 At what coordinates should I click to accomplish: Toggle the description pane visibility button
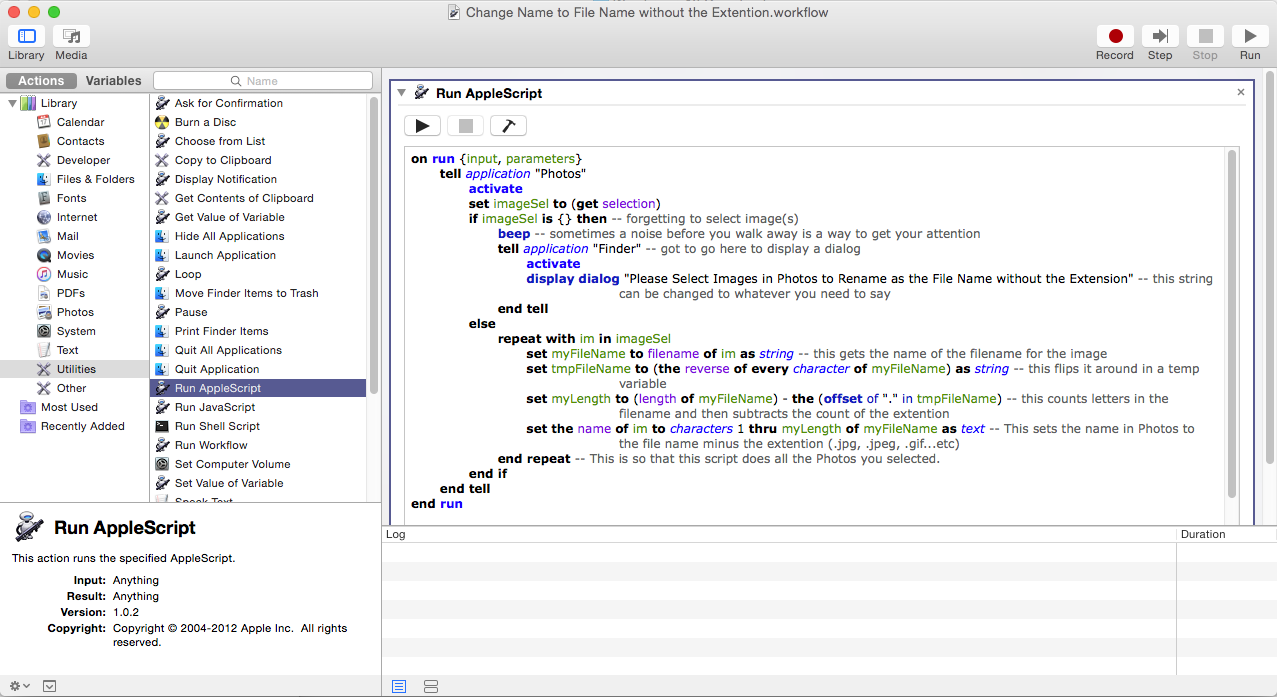50,686
